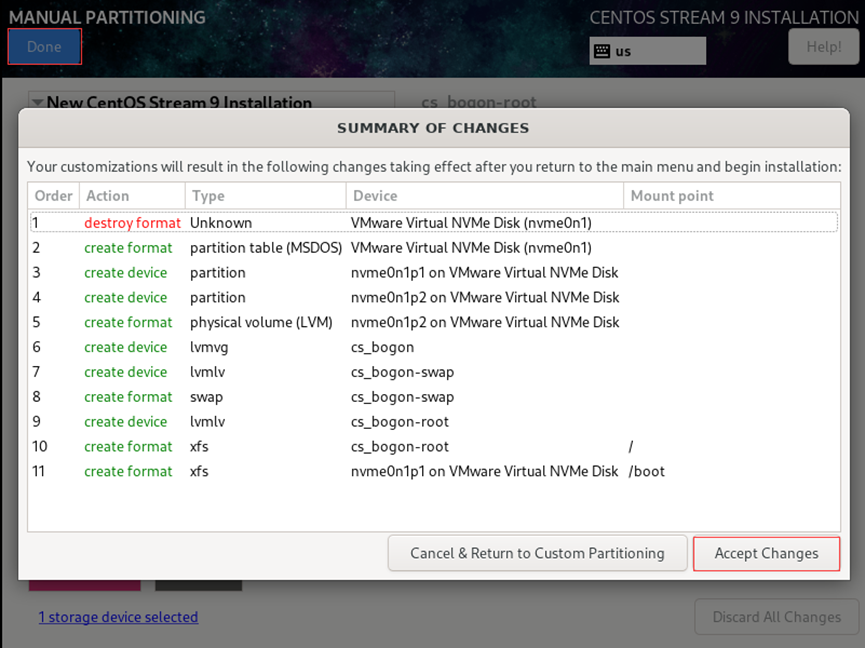Screen dimensions: 865x648
Task: Select the lvmvg cs_bogon row
Action: (x=434, y=347)
